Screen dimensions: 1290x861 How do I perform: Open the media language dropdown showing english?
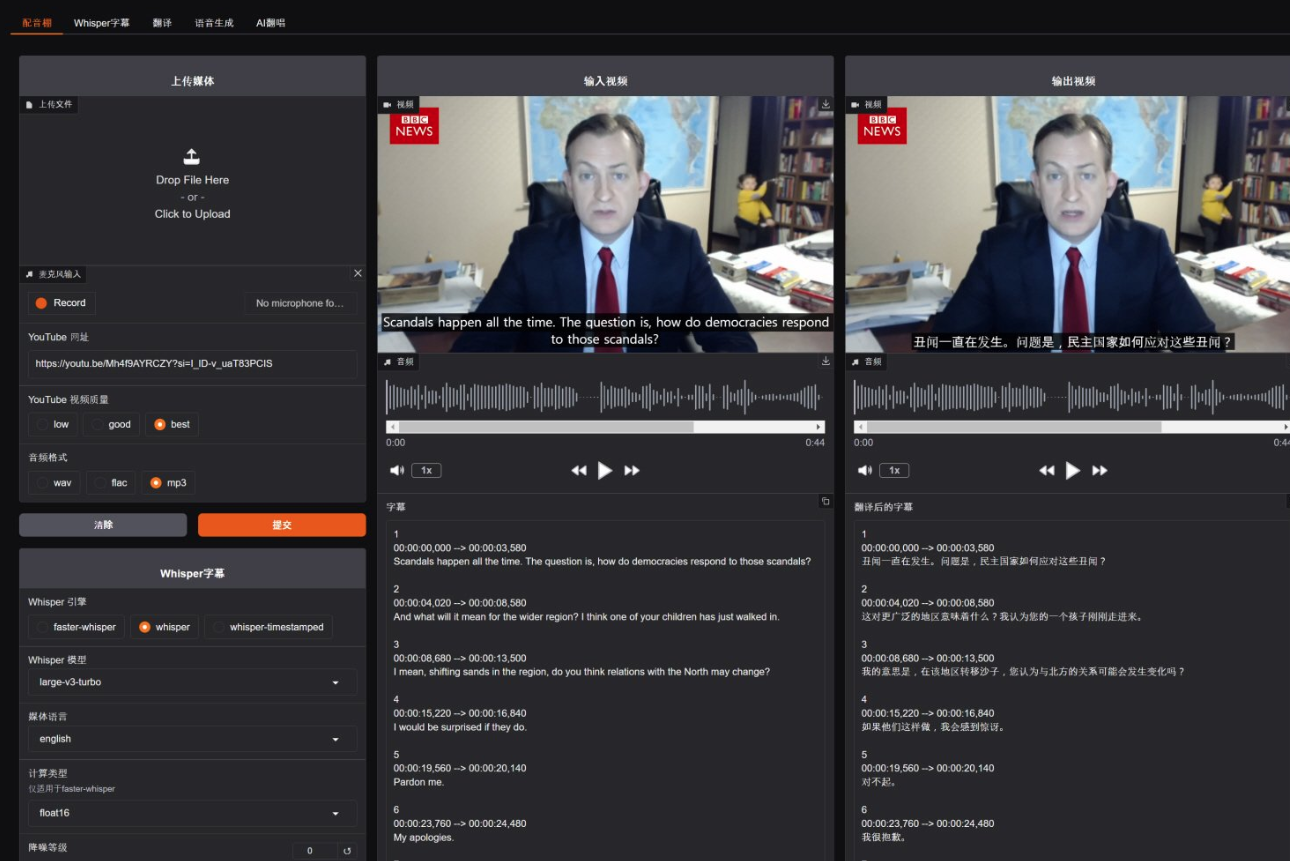pyautogui.click(x=192, y=739)
